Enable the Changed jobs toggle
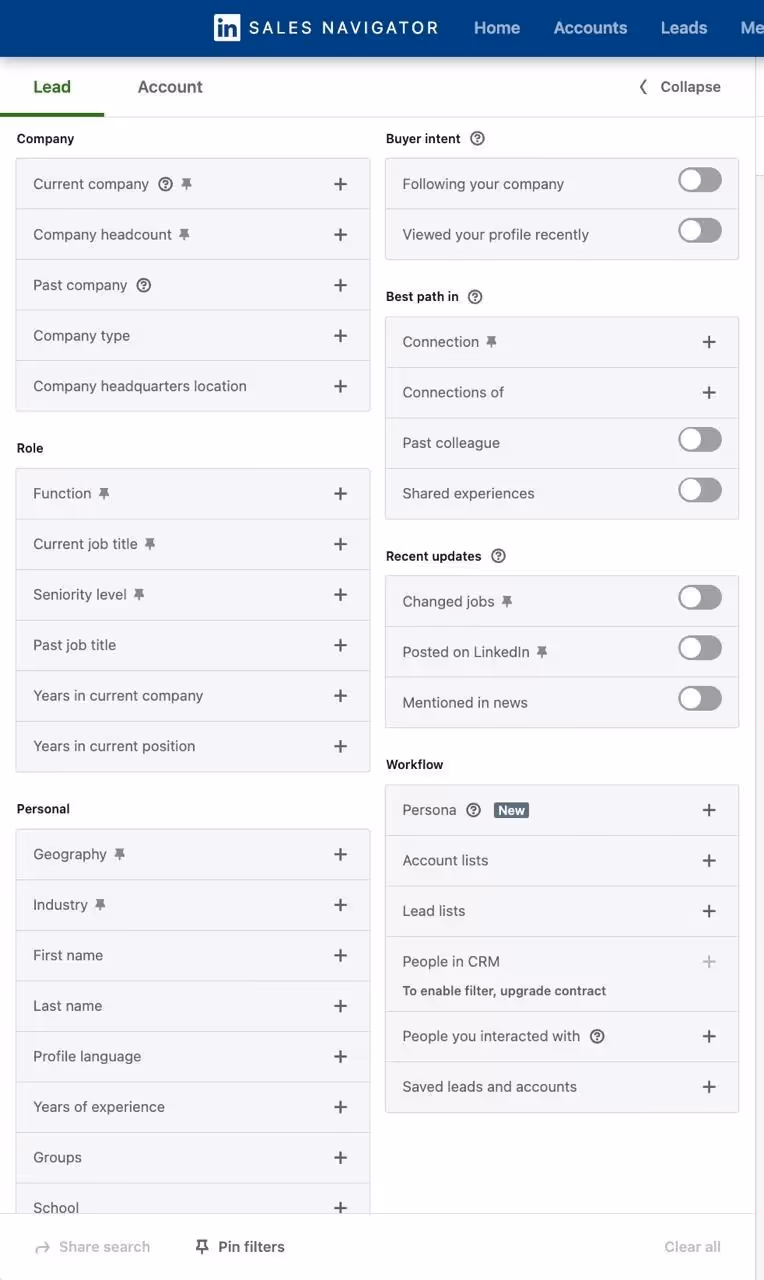Screen dimensions: 764x1280 click(x=699, y=596)
